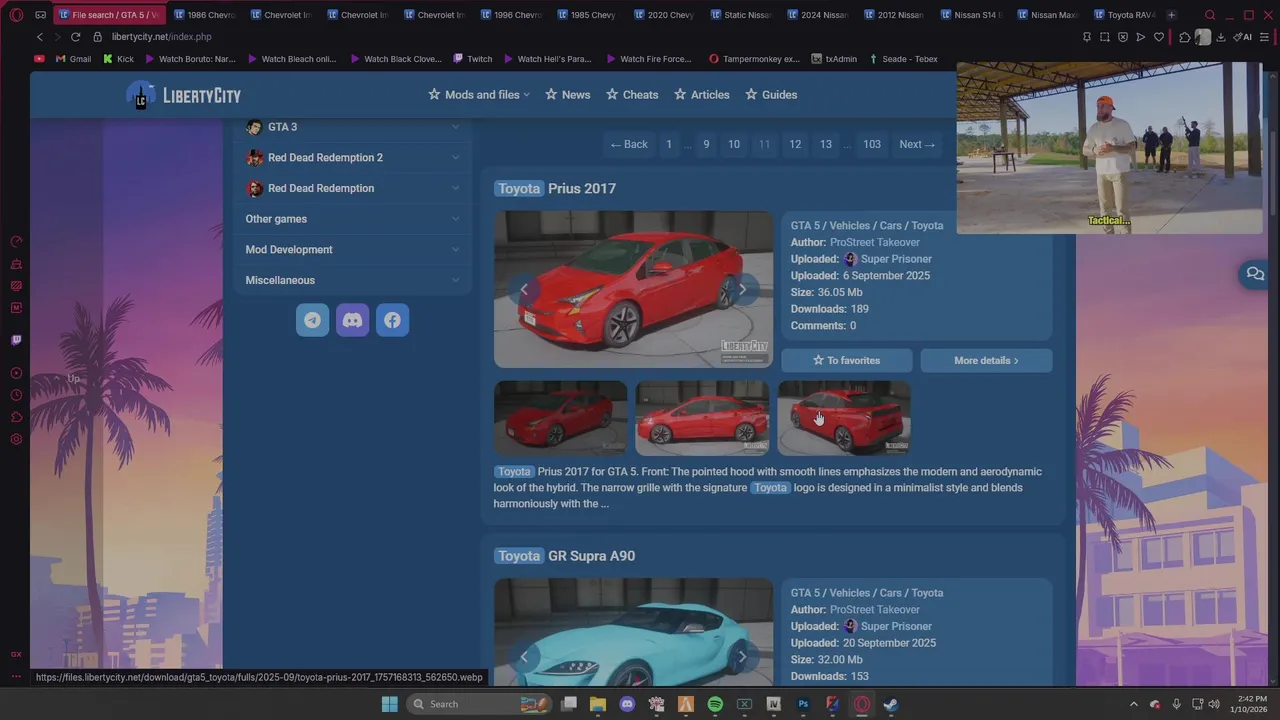Open Photoshop from the taskbar
This screenshot has height=720, width=1280.
click(803, 704)
